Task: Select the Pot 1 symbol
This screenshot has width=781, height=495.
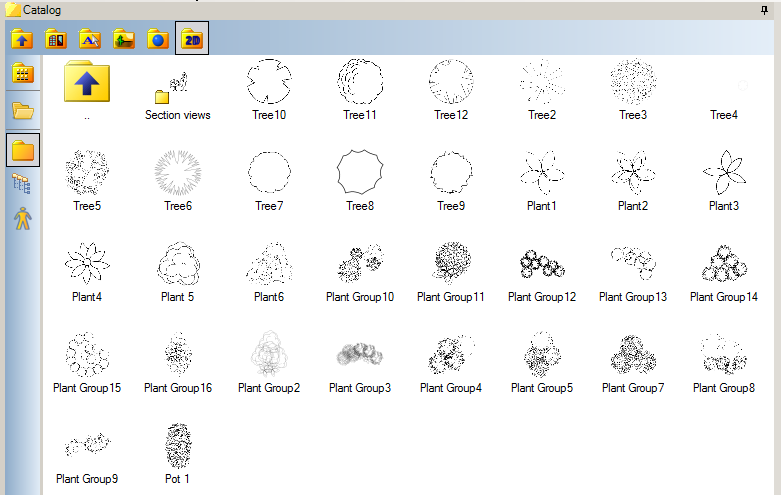Action: coord(178,446)
